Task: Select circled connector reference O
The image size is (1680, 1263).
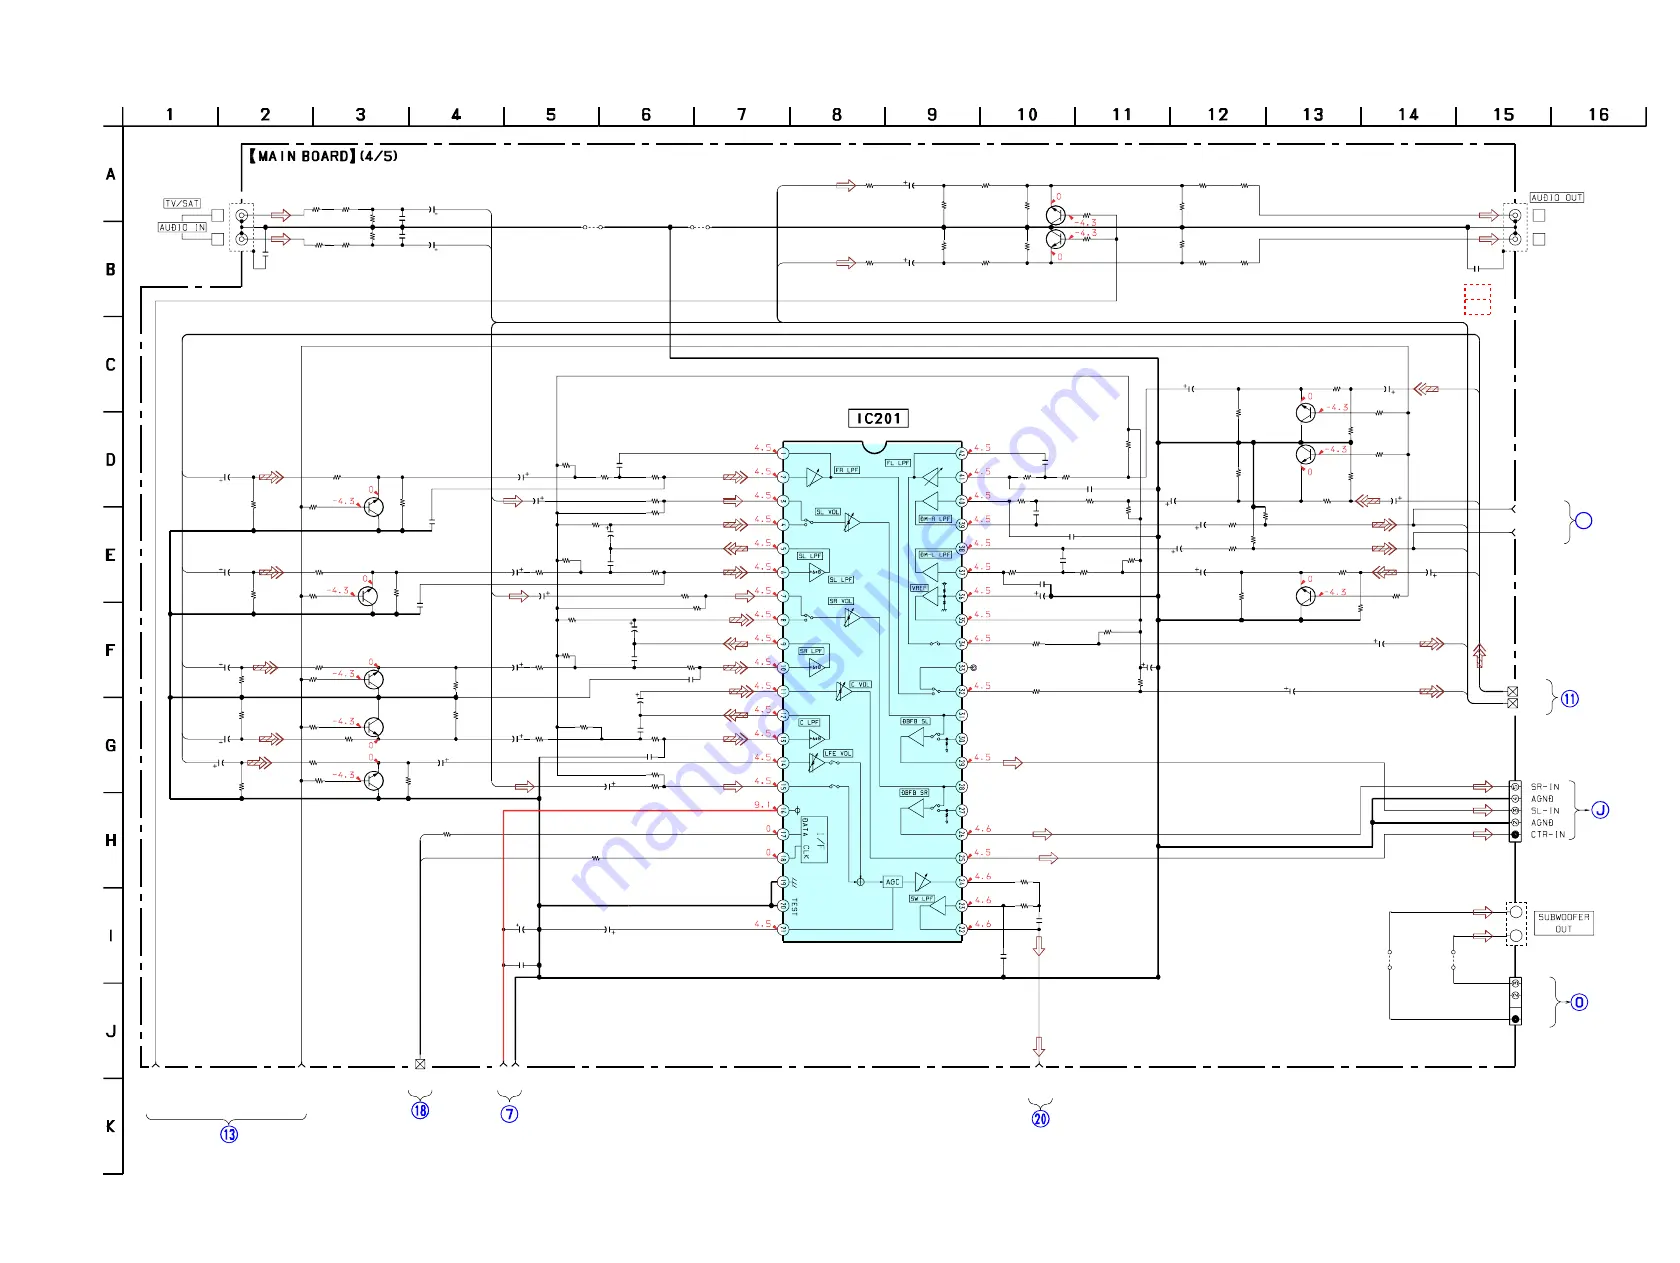Action: [1579, 1002]
